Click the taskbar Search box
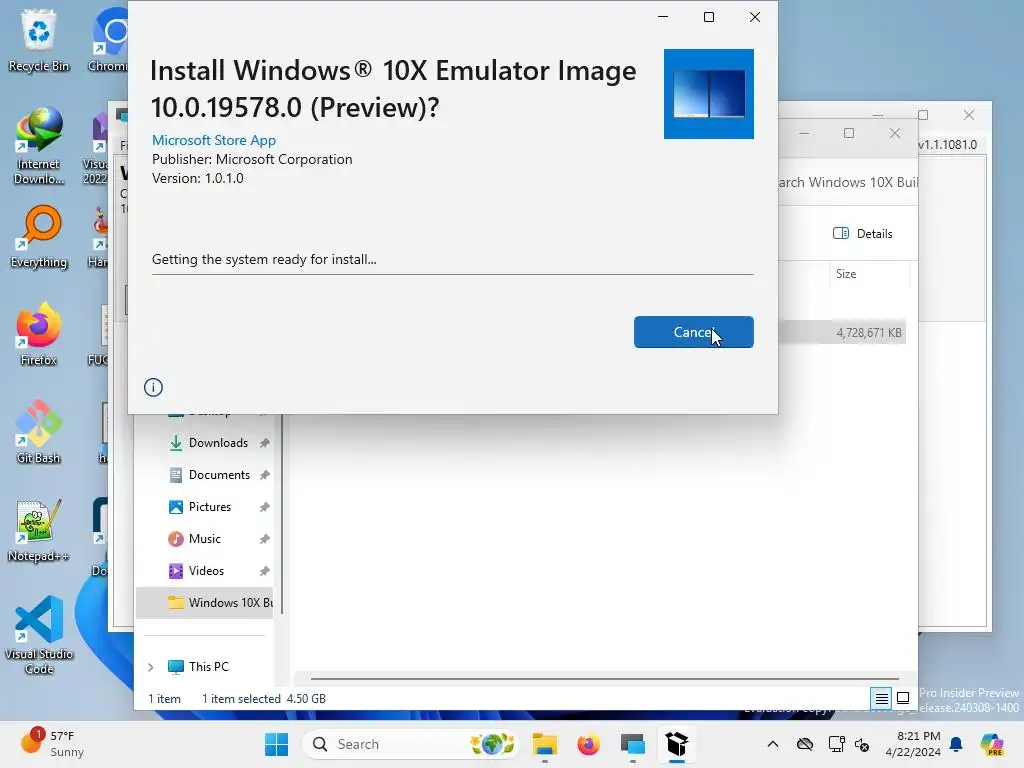This screenshot has height=768, width=1024. coord(410,744)
